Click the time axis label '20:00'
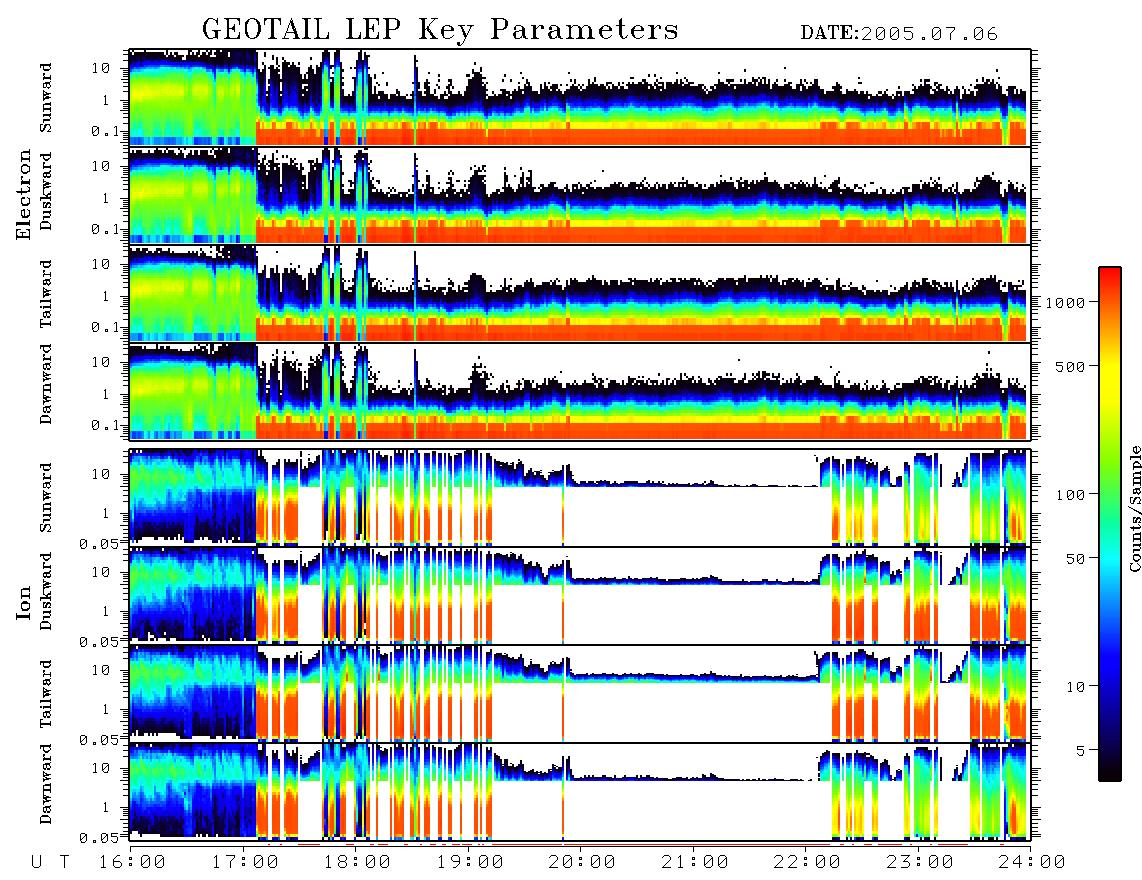Image resolution: width=1142 pixels, height=880 pixels. tap(582, 862)
